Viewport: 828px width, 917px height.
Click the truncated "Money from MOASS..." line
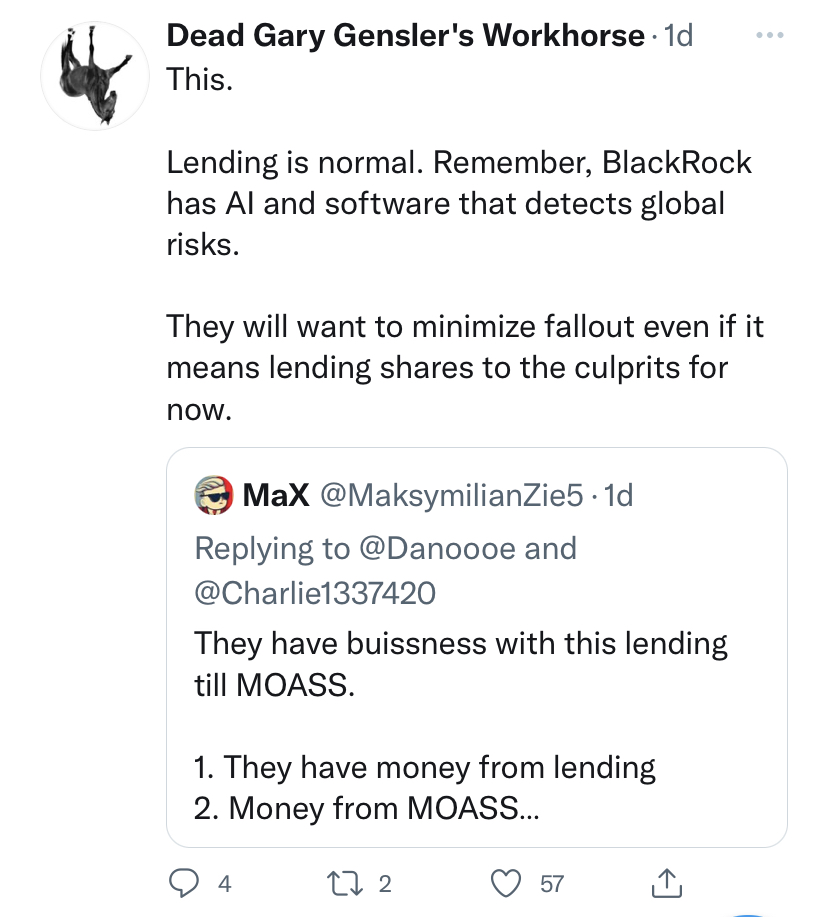pos(366,808)
